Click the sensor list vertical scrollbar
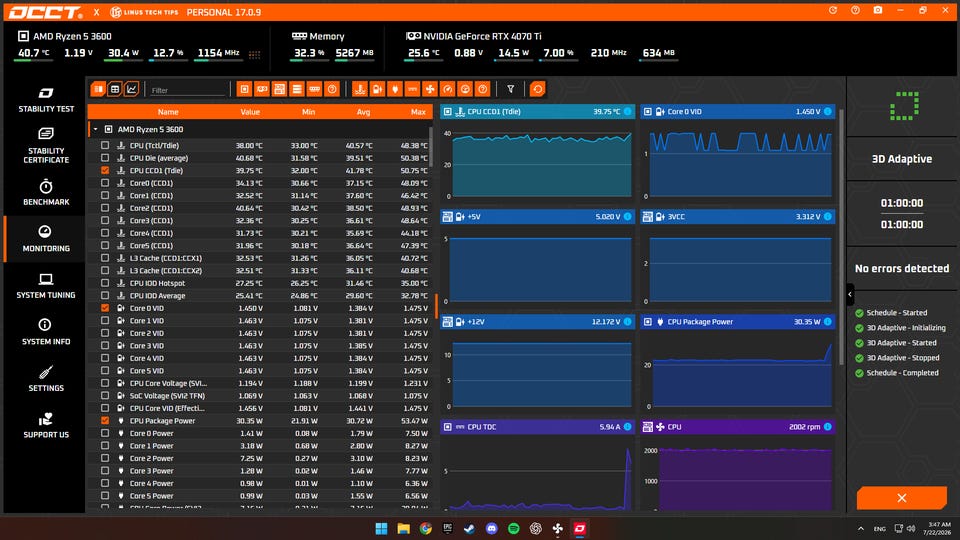Image resolution: width=960 pixels, height=540 pixels. click(431, 147)
